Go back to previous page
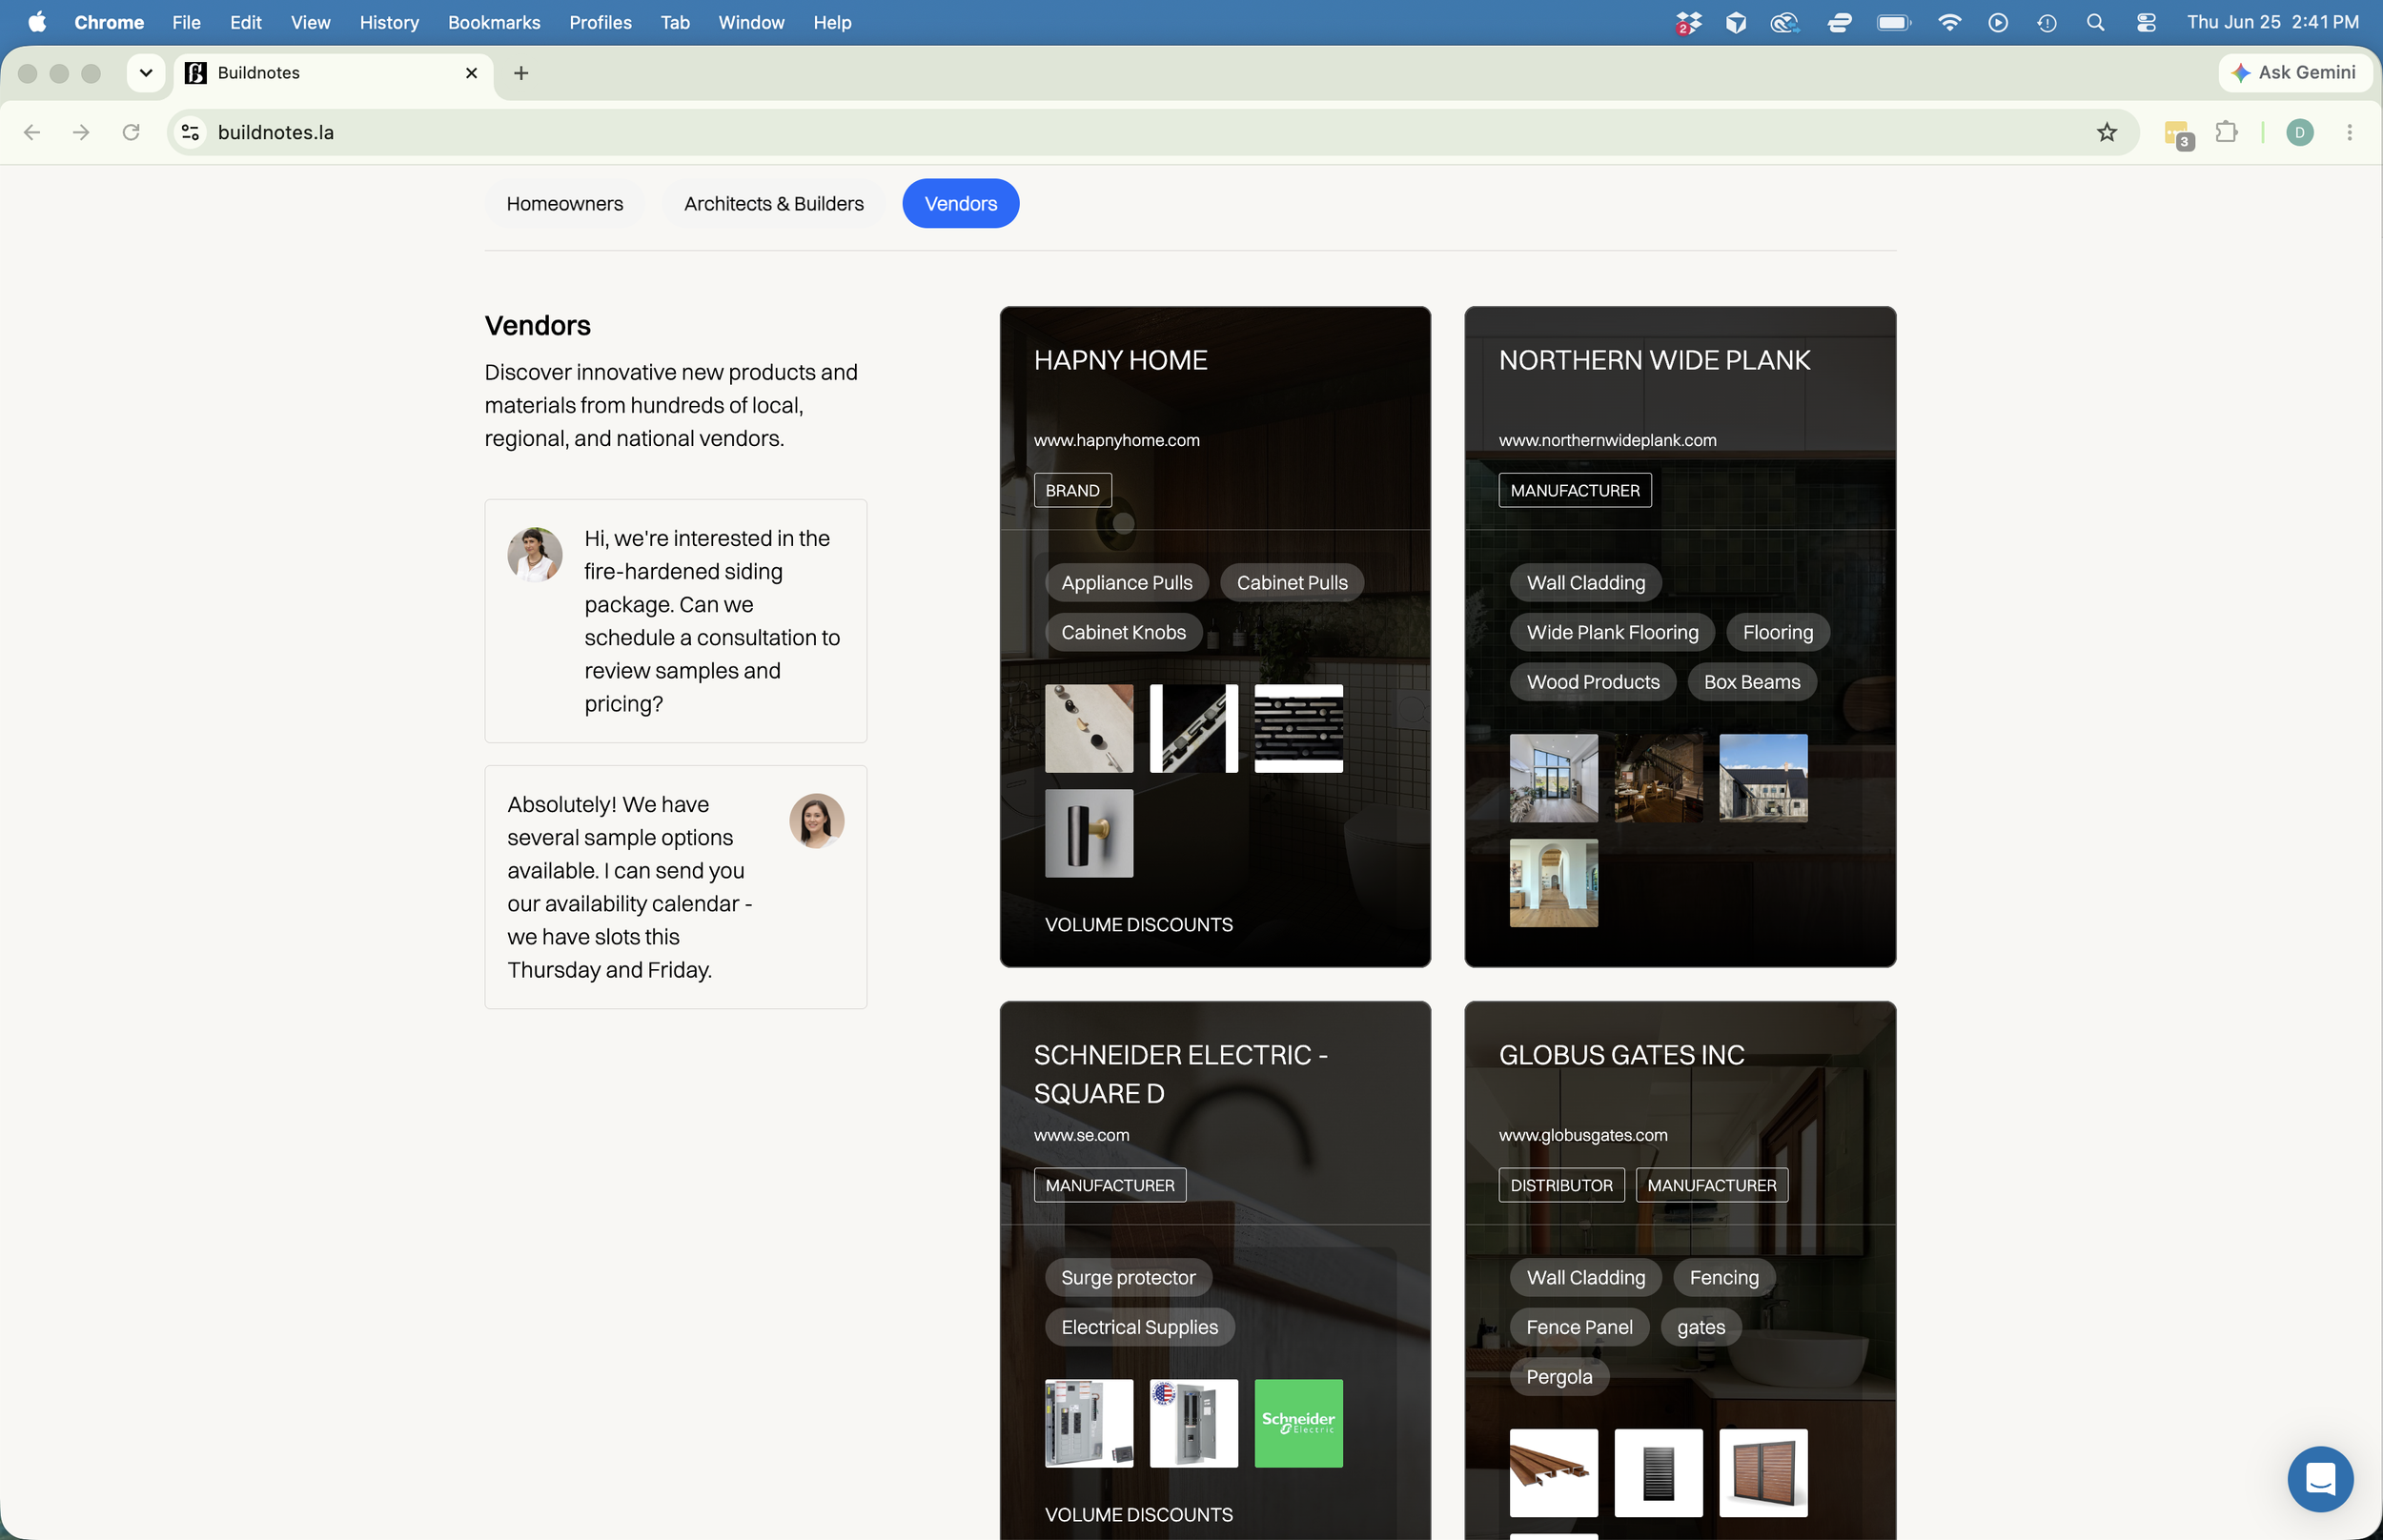2383x1540 pixels. click(32, 132)
